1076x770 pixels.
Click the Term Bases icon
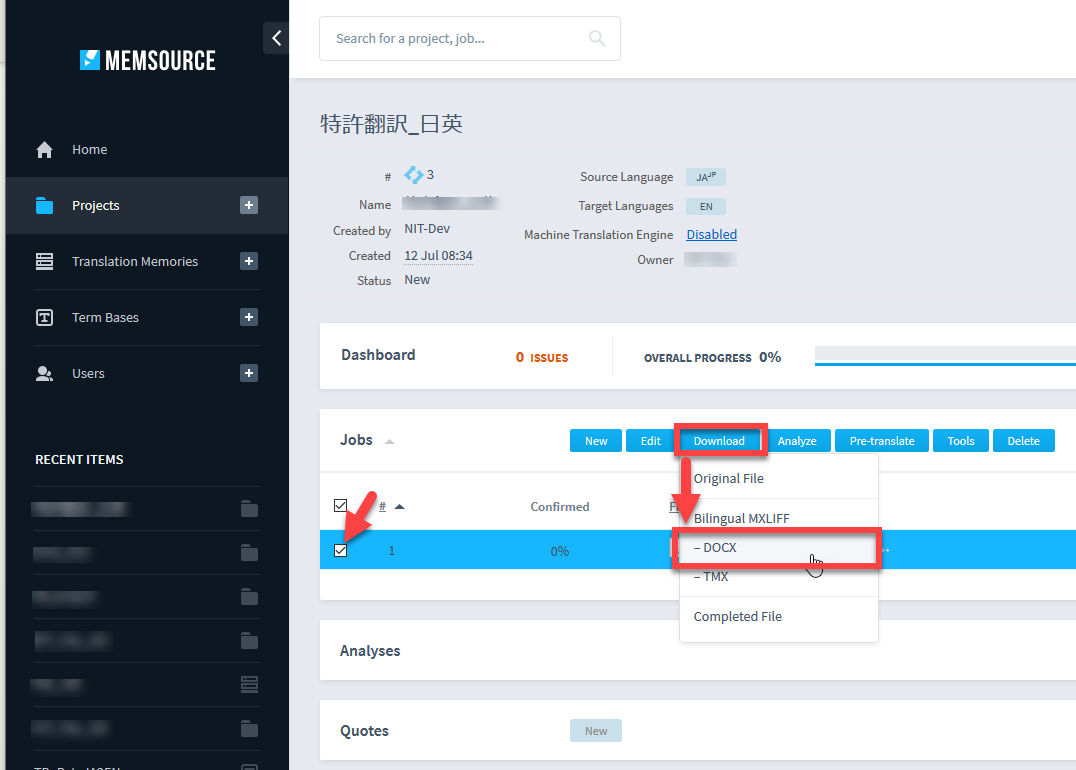pyautogui.click(x=44, y=318)
